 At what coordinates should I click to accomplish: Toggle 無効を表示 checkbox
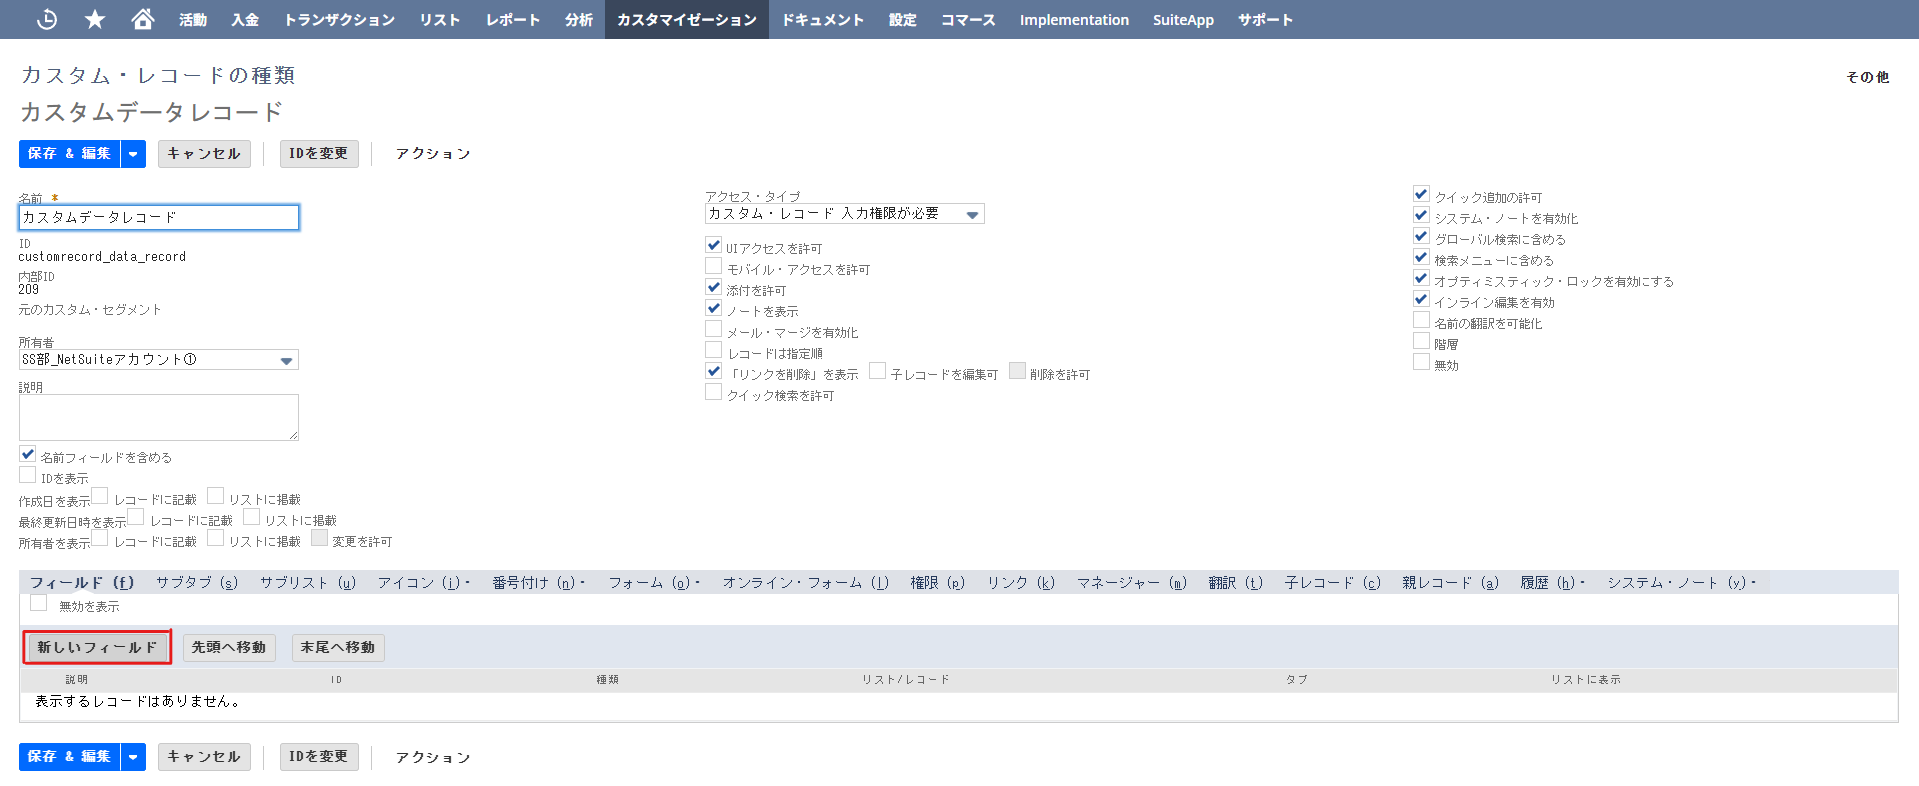click(x=39, y=603)
